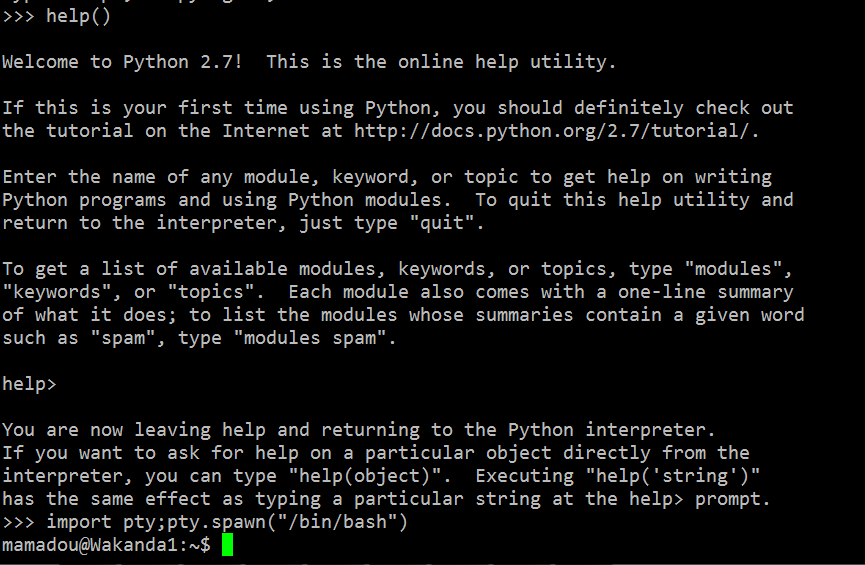Click the mamadou@Wakanda1 bash prompt
The image size is (865, 565).
point(106,545)
